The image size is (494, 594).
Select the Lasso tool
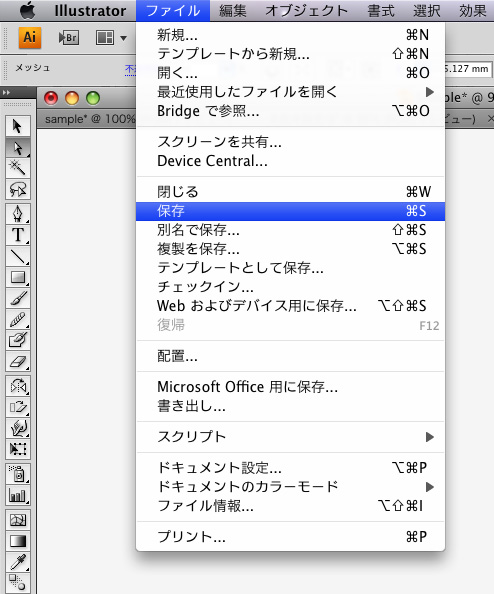point(17,189)
